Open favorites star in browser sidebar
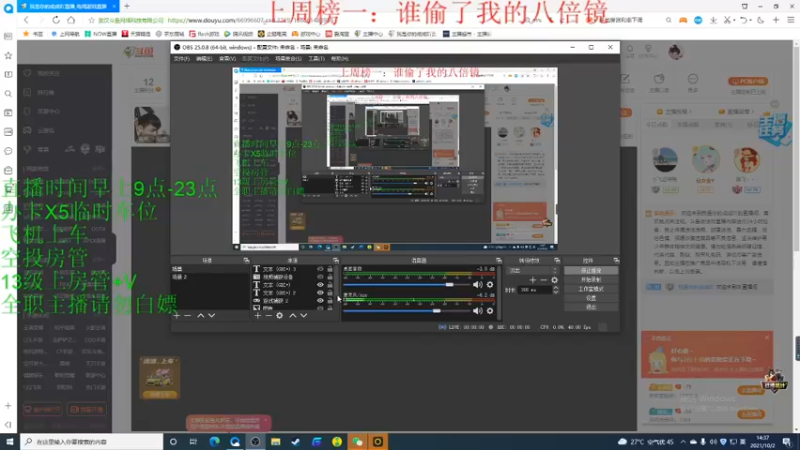800x450 pixels. tap(8, 55)
